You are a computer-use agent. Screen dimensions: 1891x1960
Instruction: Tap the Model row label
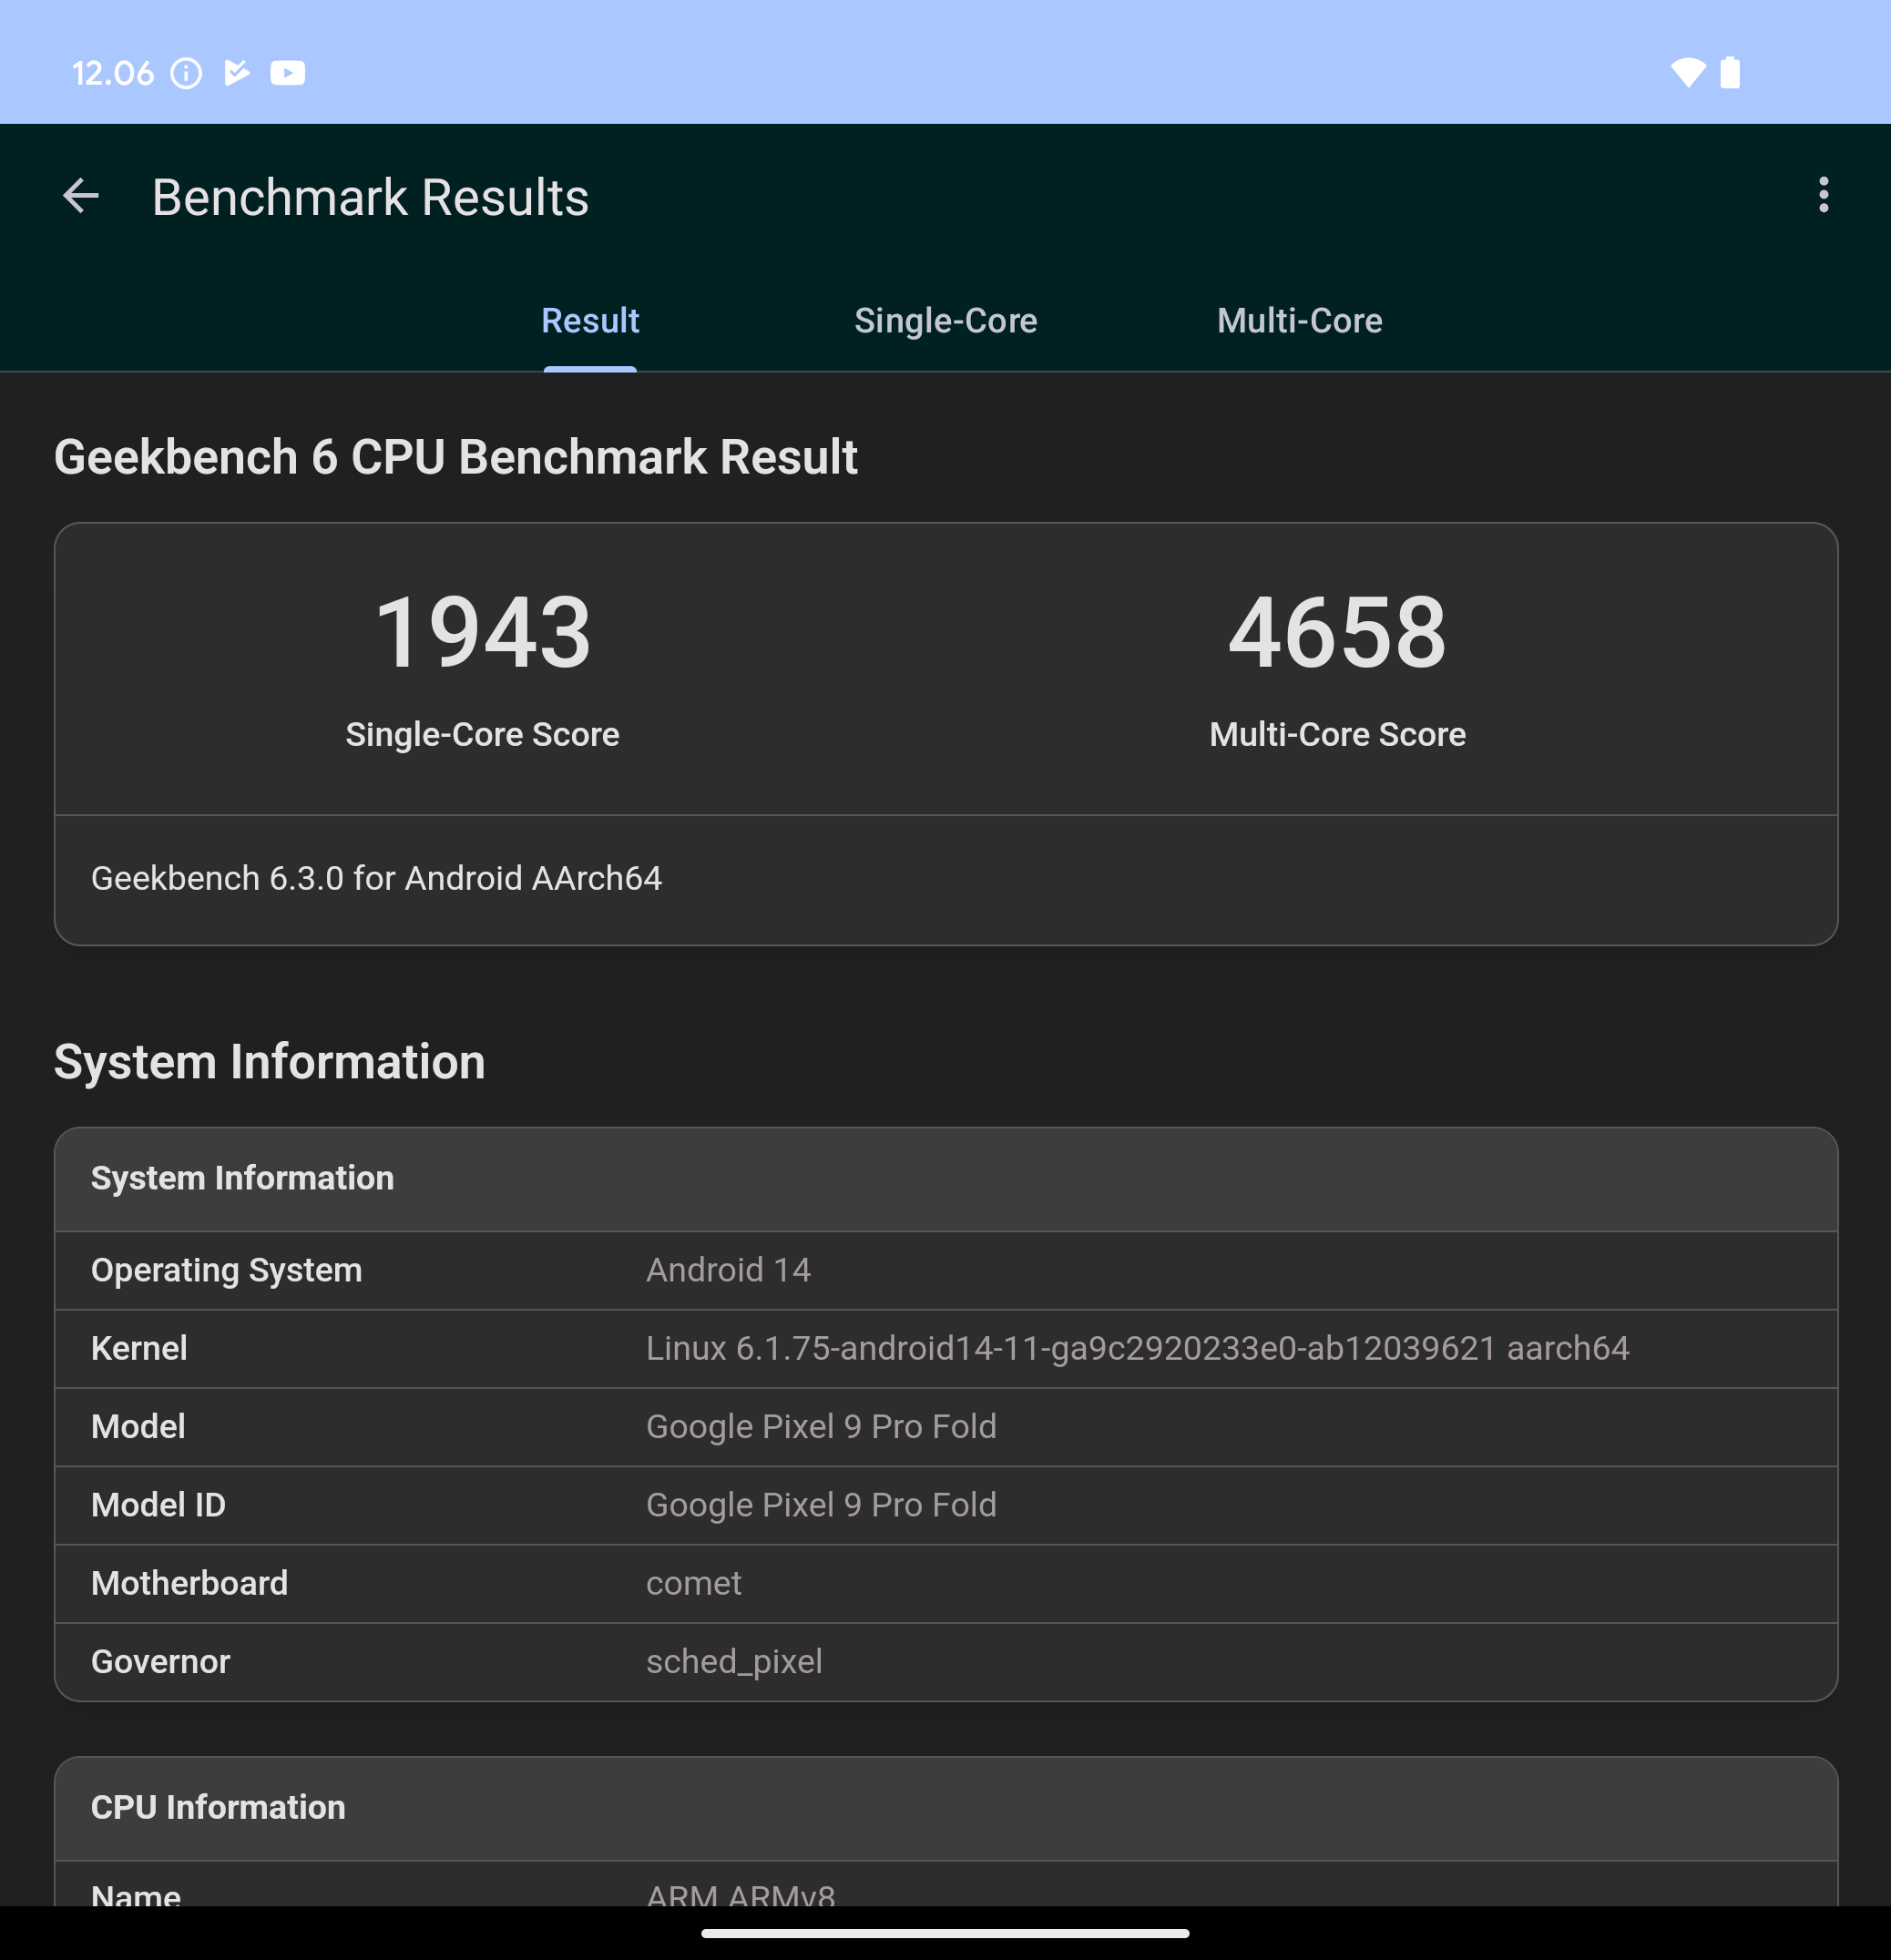(x=138, y=1426)
